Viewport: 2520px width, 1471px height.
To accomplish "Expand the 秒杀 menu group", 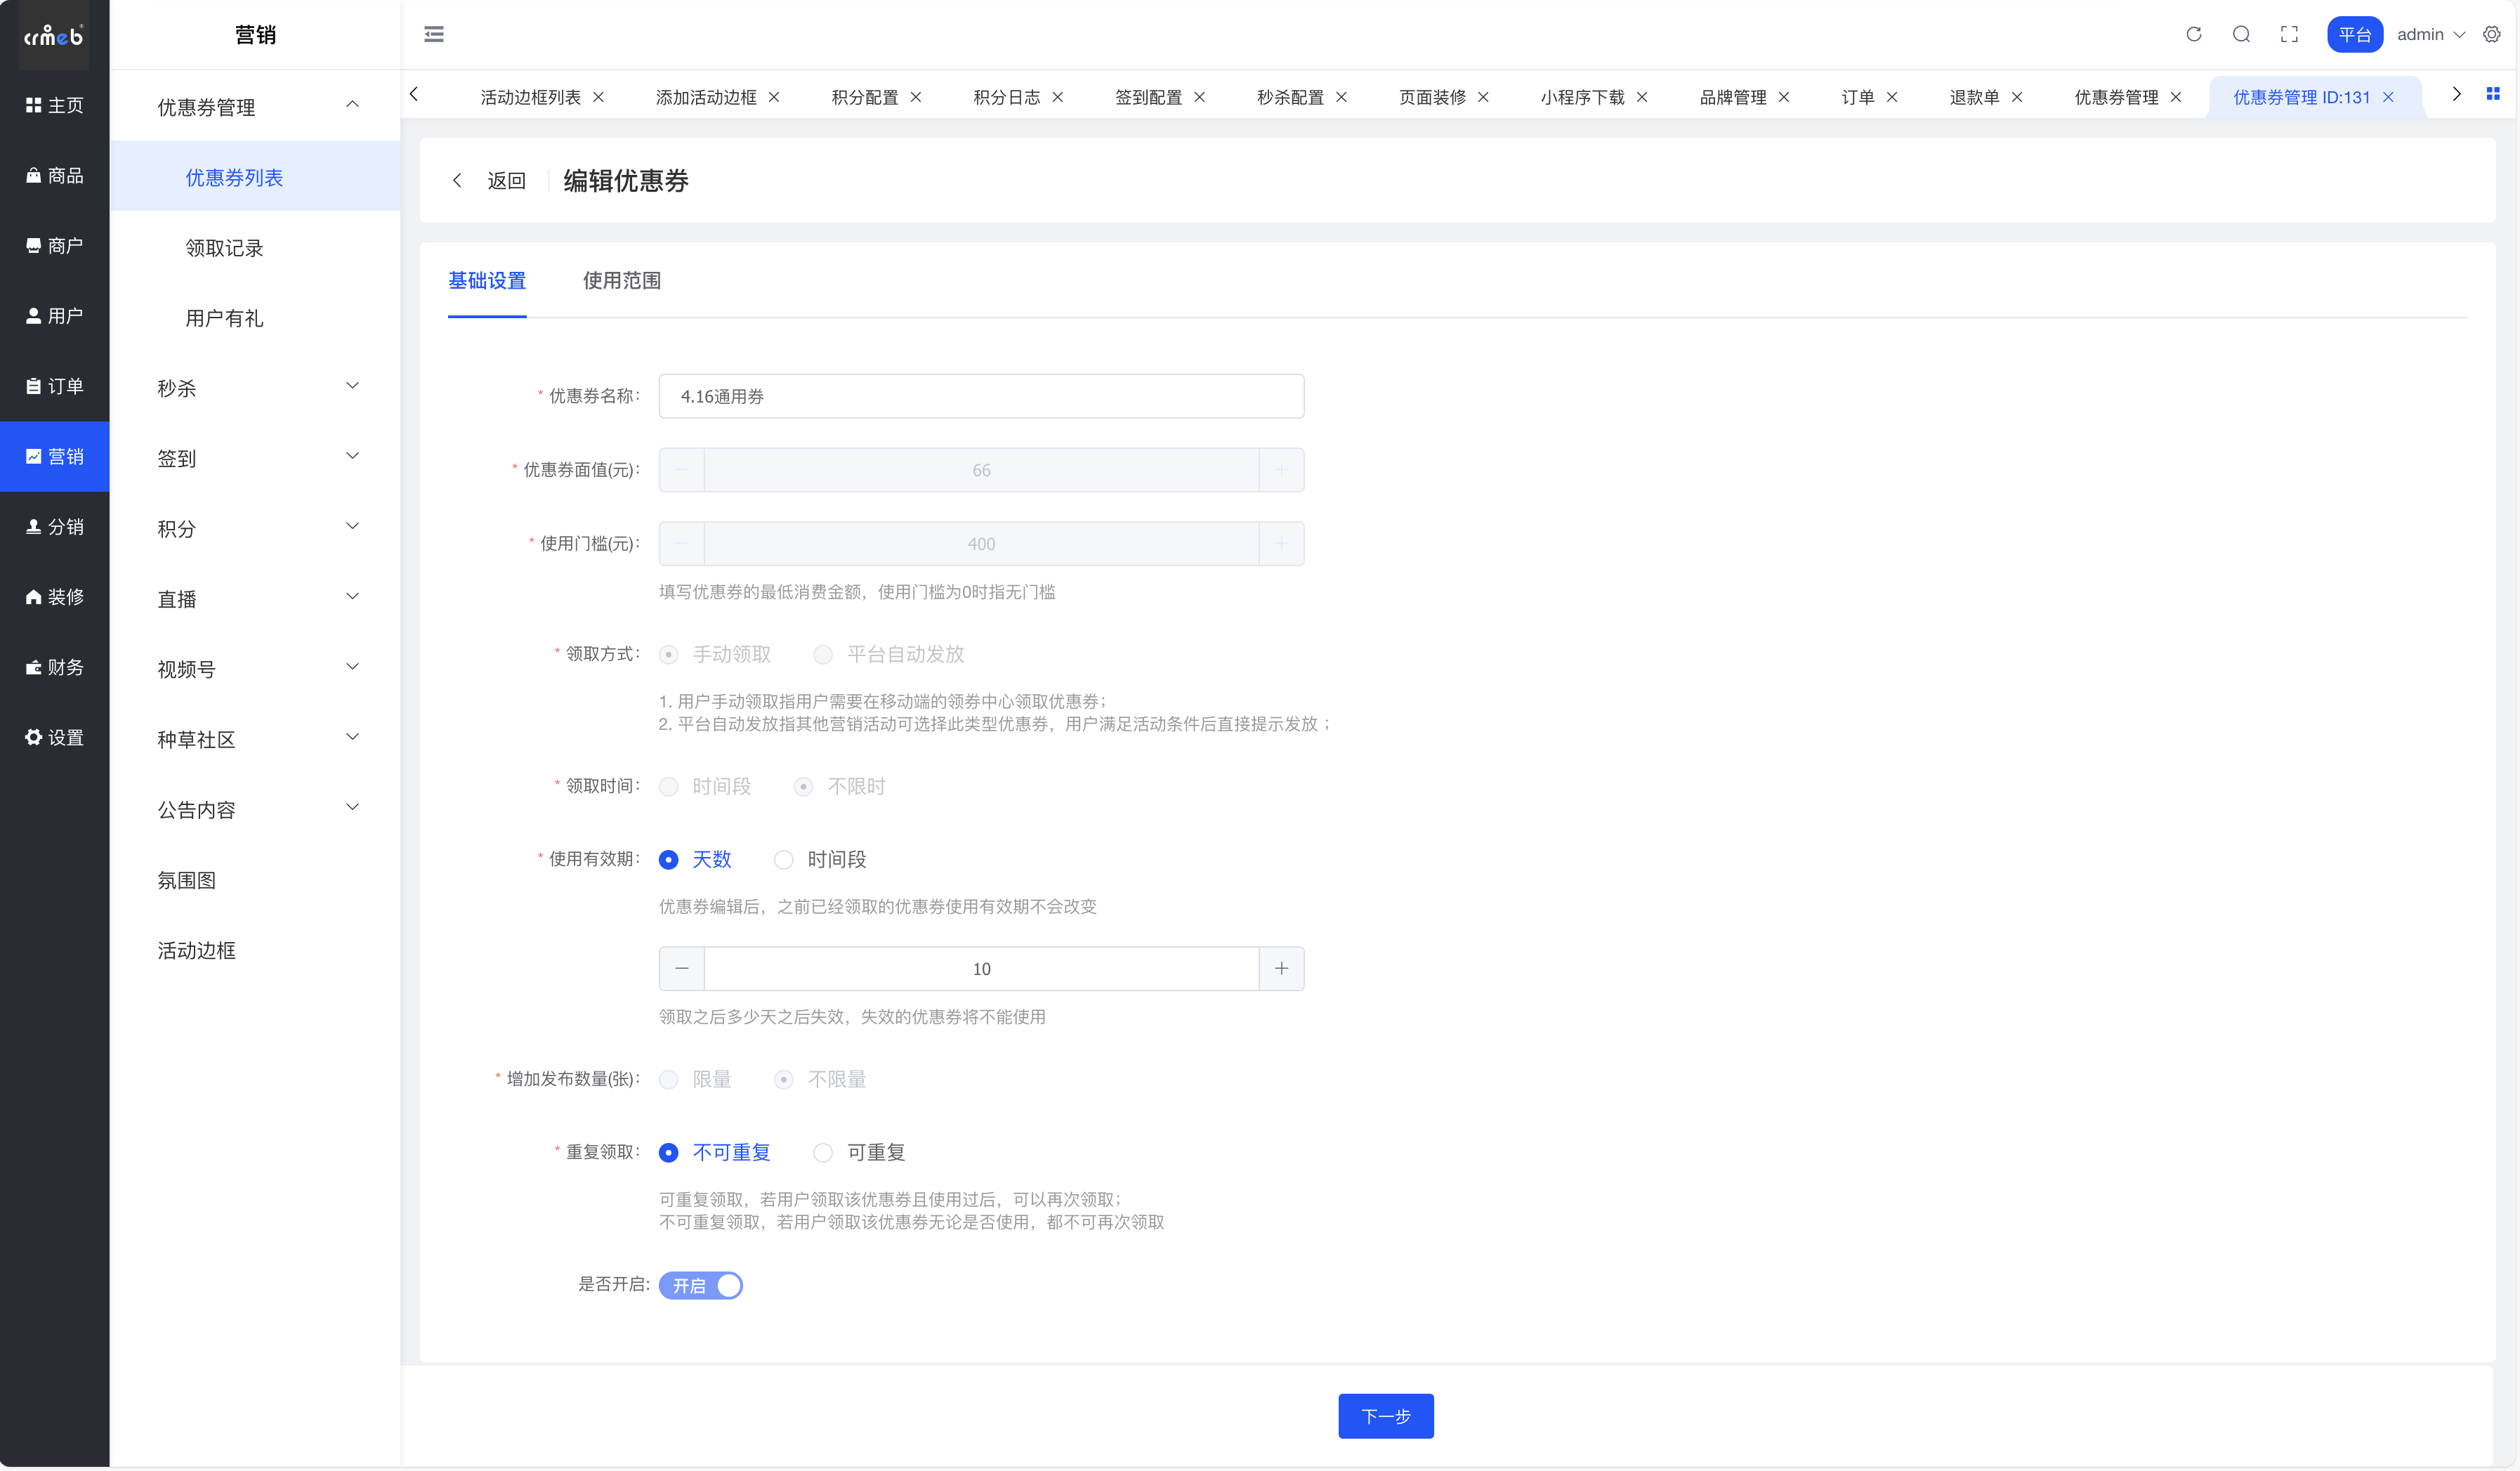I will 255,388.
